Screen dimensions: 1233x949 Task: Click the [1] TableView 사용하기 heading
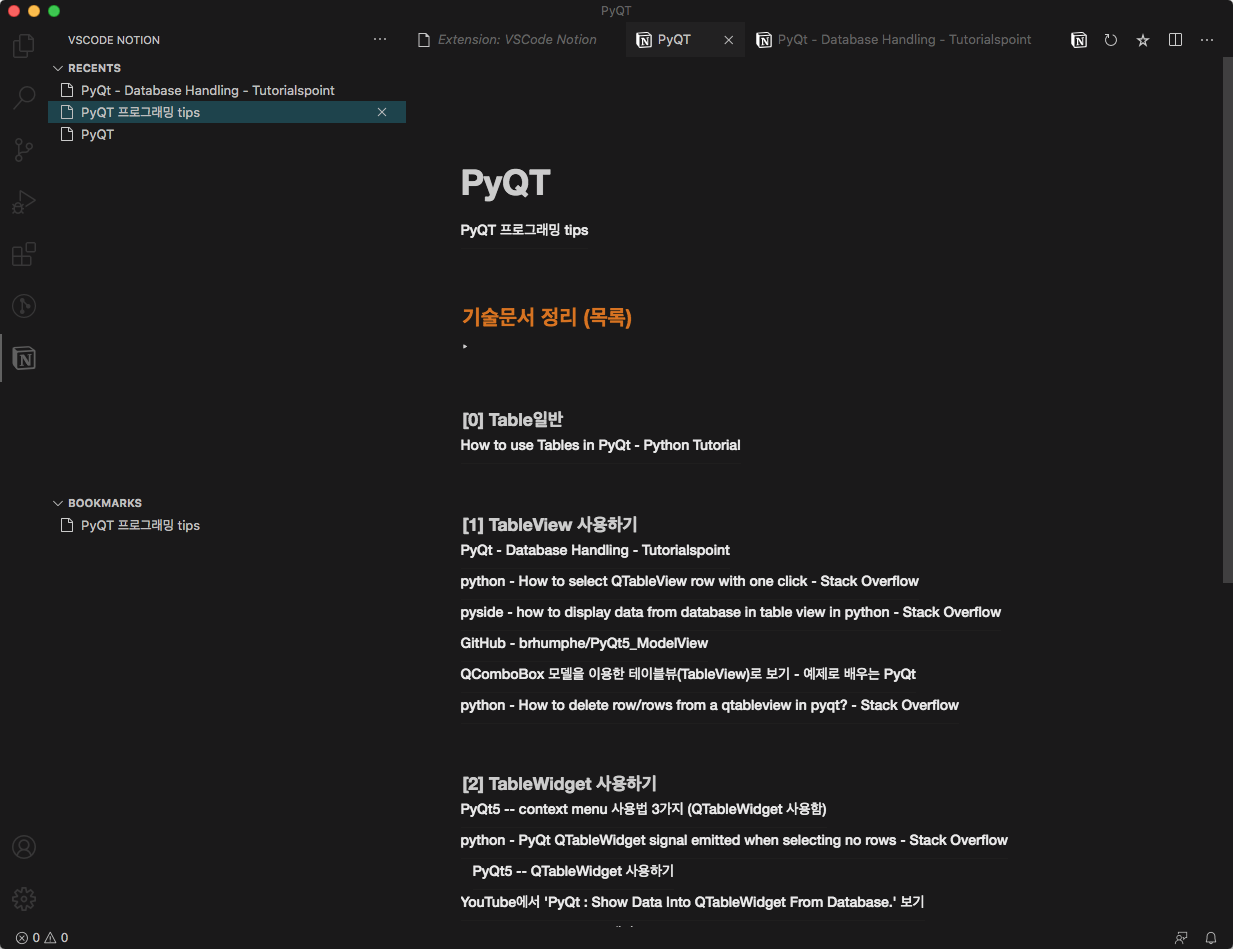[550, 525]
